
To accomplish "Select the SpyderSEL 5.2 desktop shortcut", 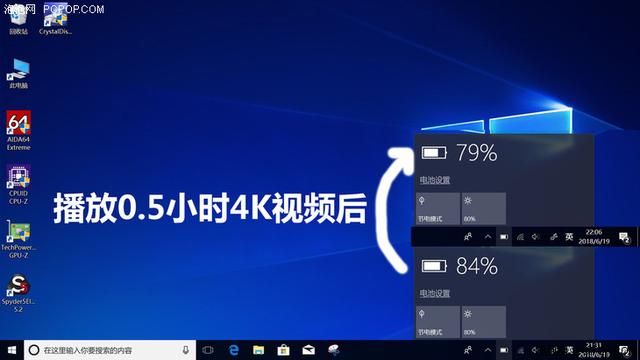I will (18, 293).
